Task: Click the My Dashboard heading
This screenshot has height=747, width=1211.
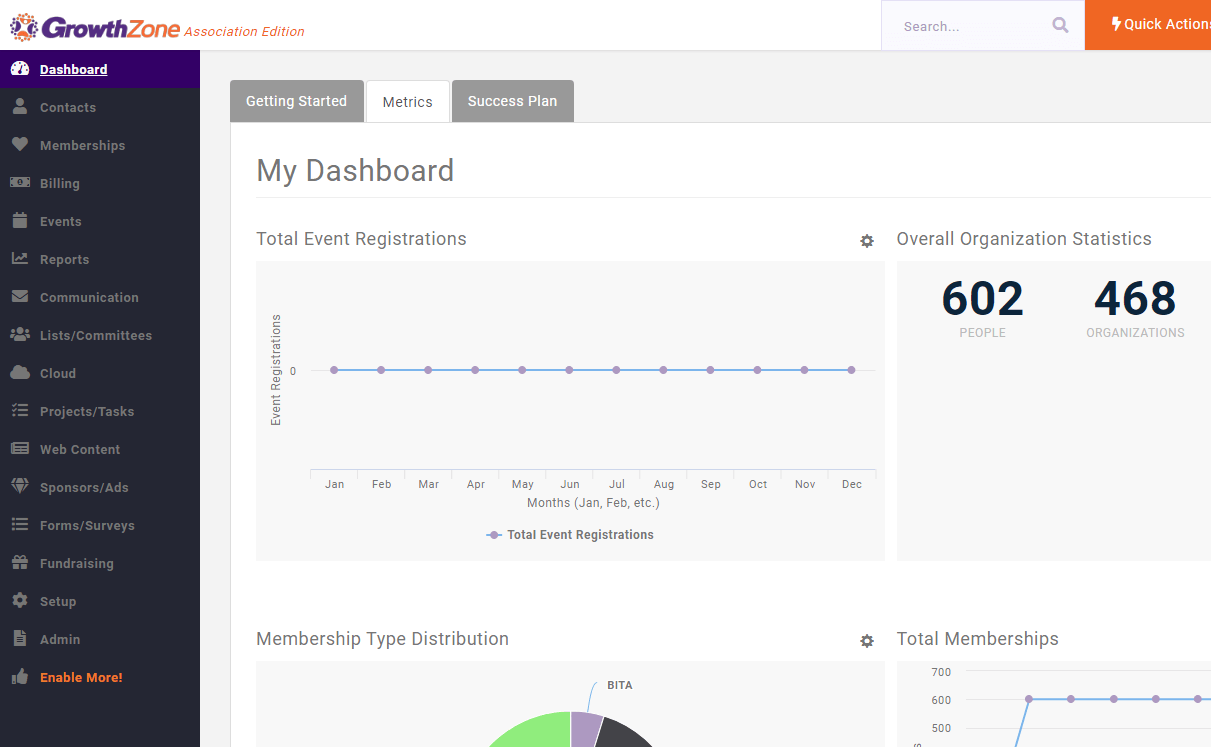Action: click(355, 171)
